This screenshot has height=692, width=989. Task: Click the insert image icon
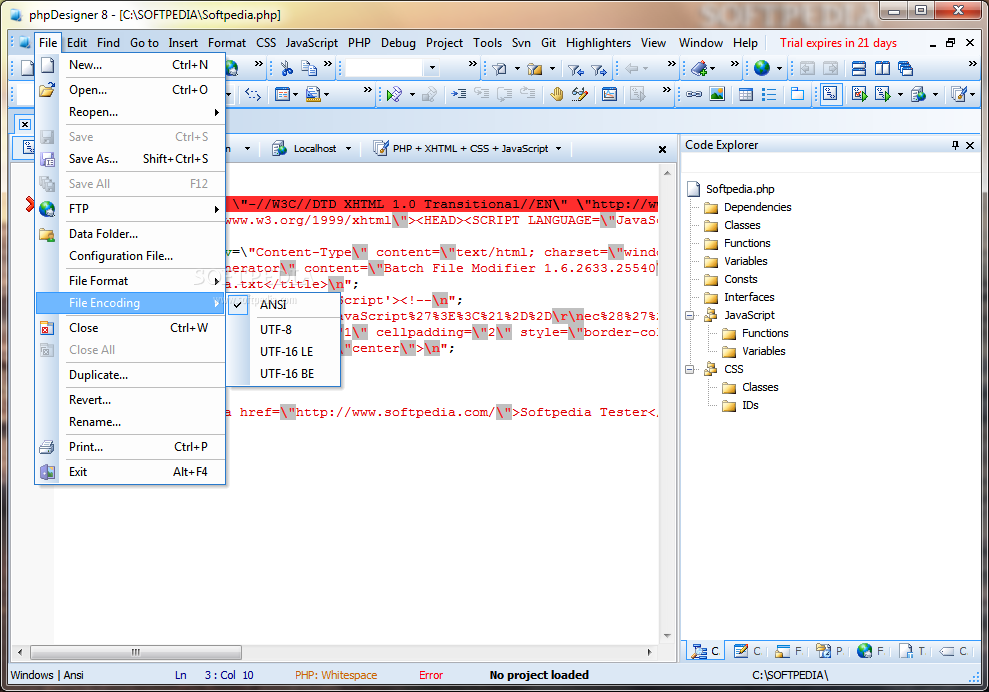[717, 95]
